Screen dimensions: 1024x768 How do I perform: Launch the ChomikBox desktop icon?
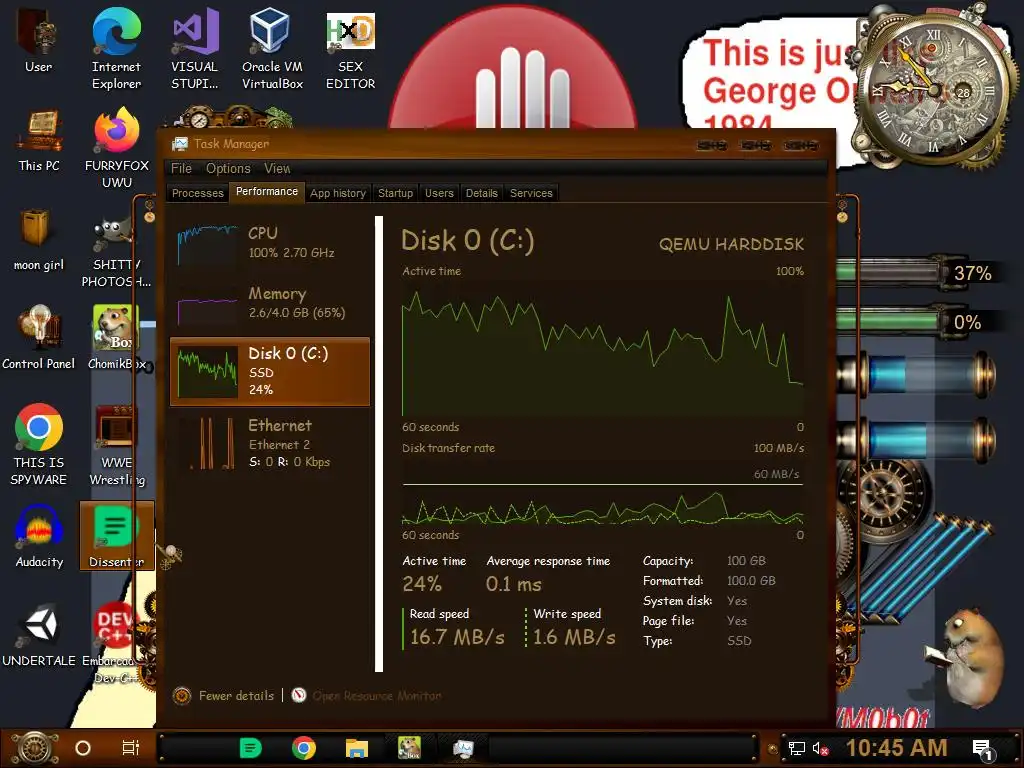[116, 337]
